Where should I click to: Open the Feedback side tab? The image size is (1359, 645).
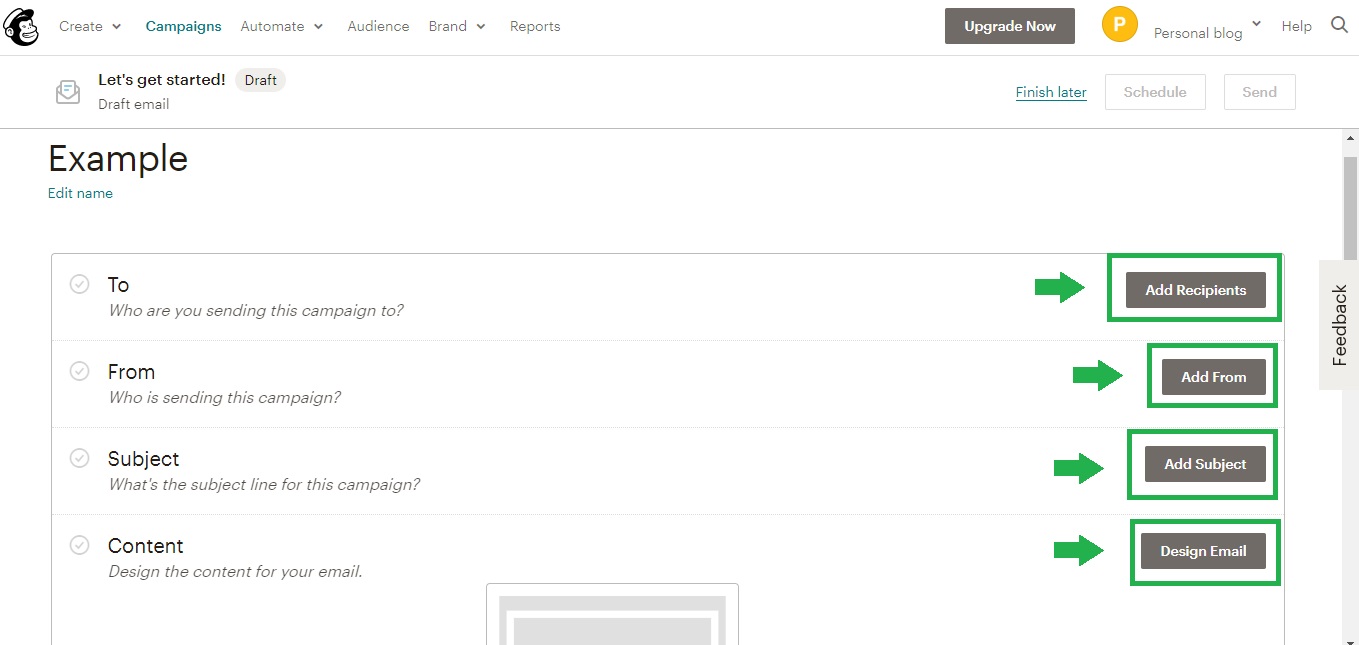click(1340, 325)
